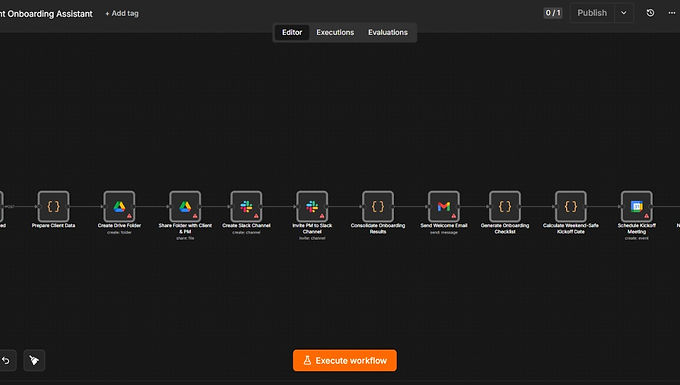This screenshot has height=385, width=680.
Task: Click the Onboarding Assistant workflow title
Action: click(x=46, y=14)
